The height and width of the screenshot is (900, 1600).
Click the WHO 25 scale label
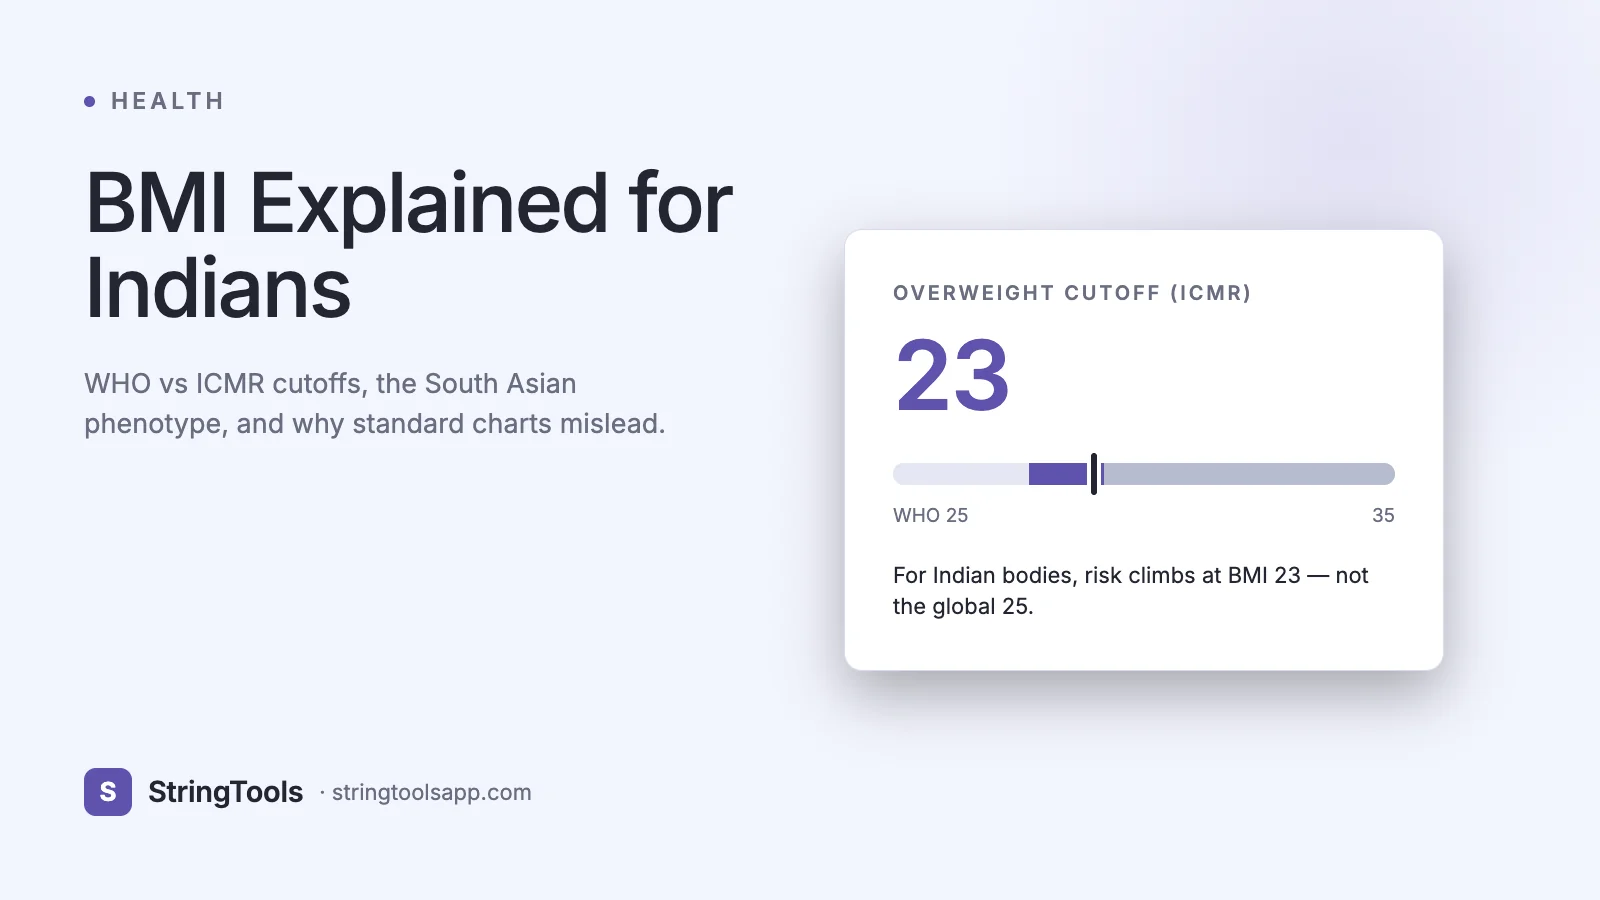(x=930, y=515)
